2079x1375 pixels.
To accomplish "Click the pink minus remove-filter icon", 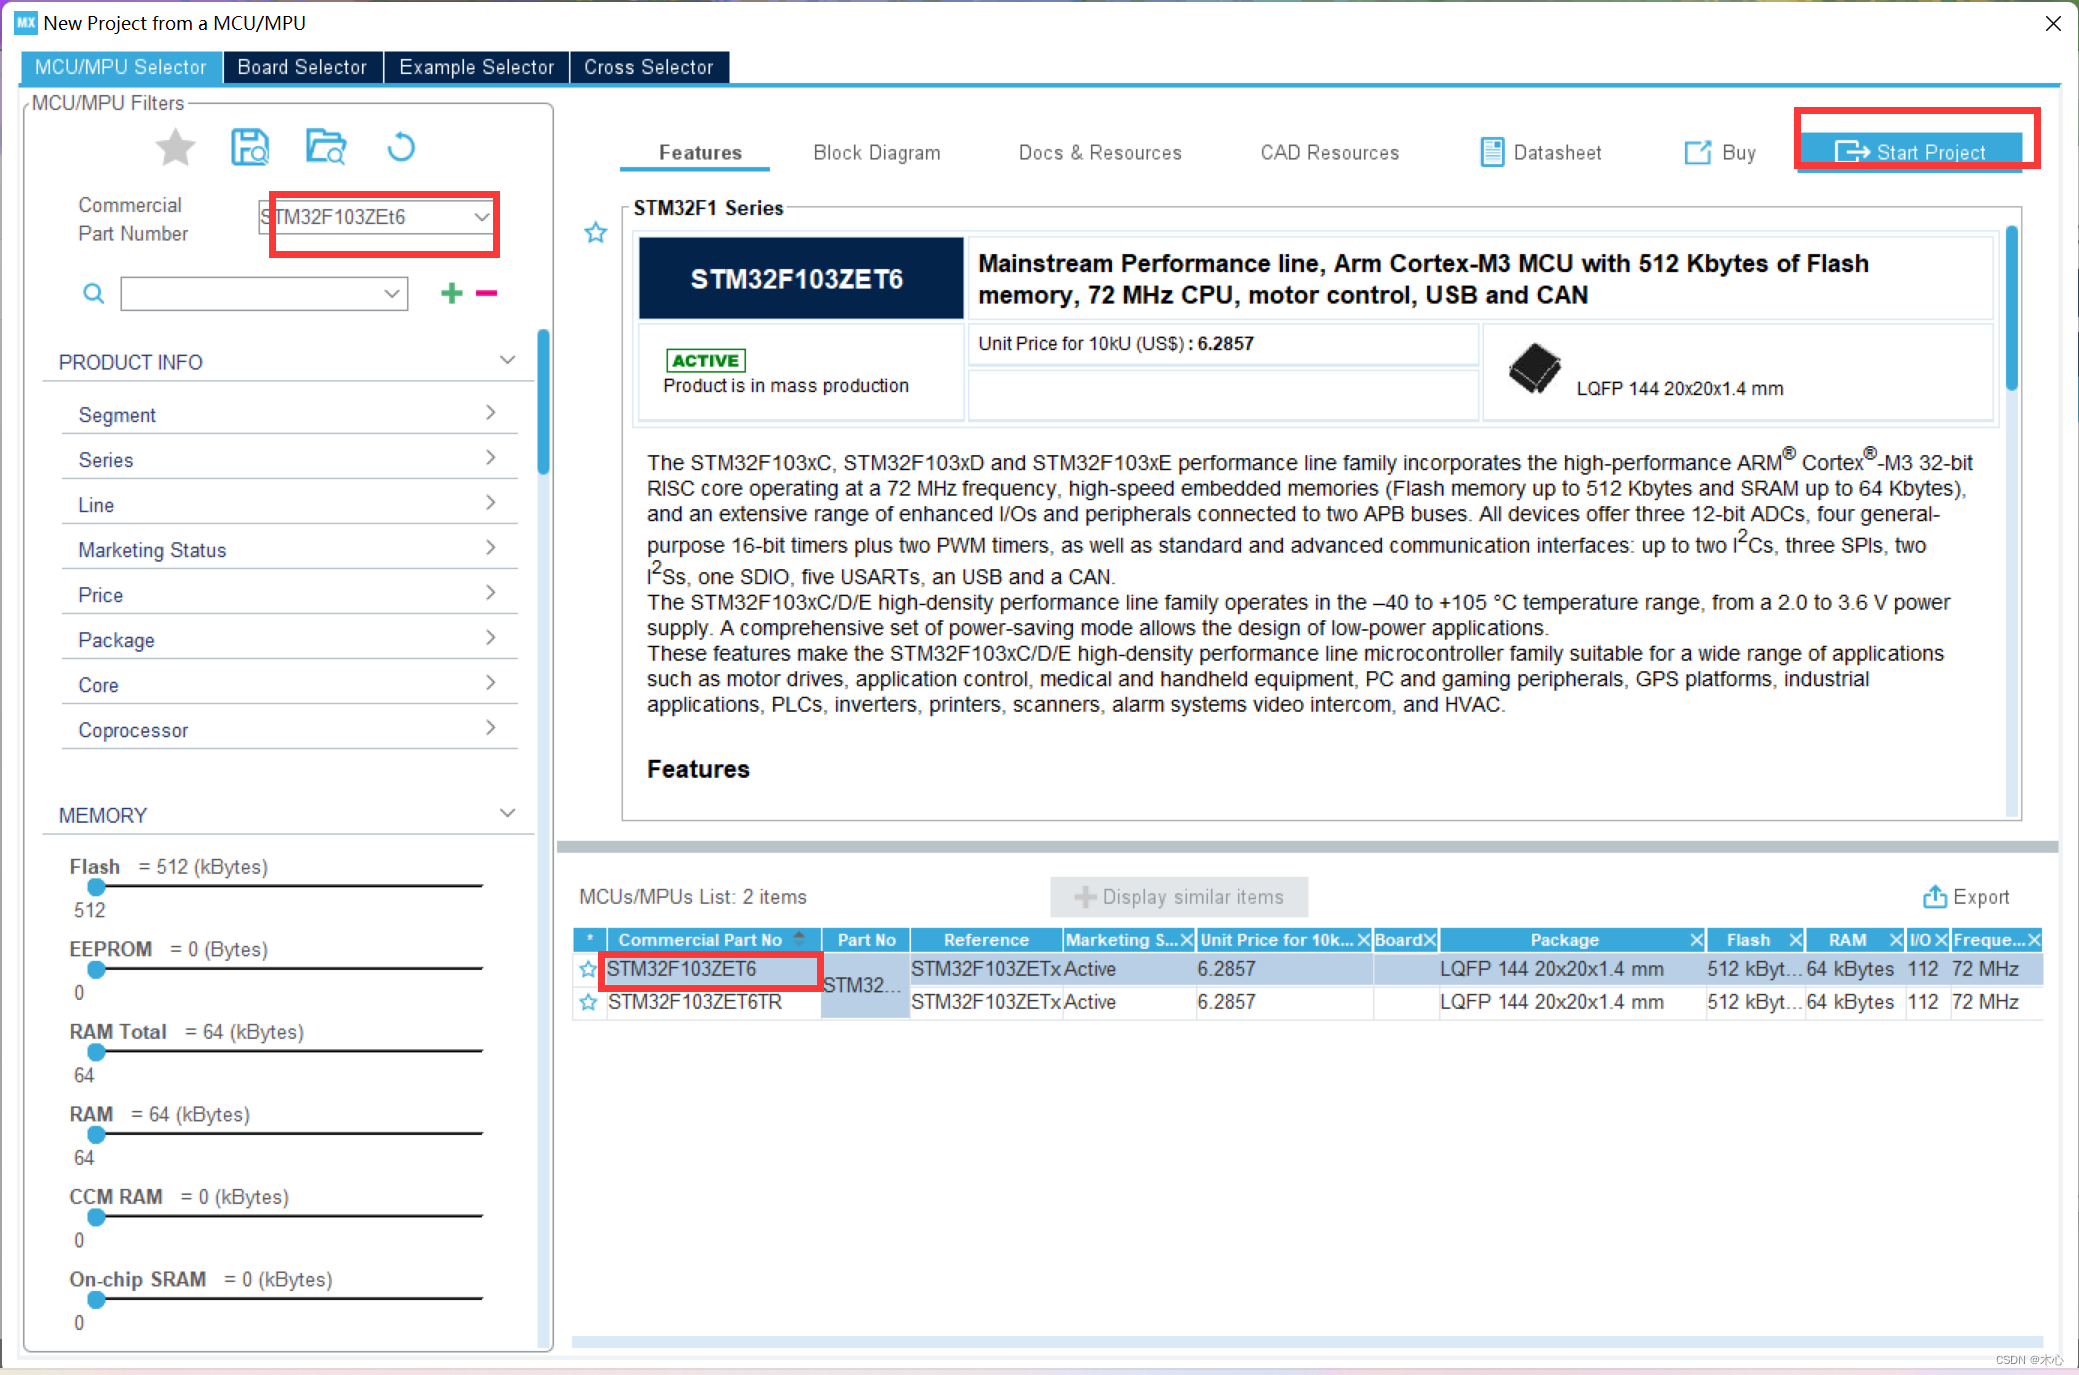I will tap(487, 293).
